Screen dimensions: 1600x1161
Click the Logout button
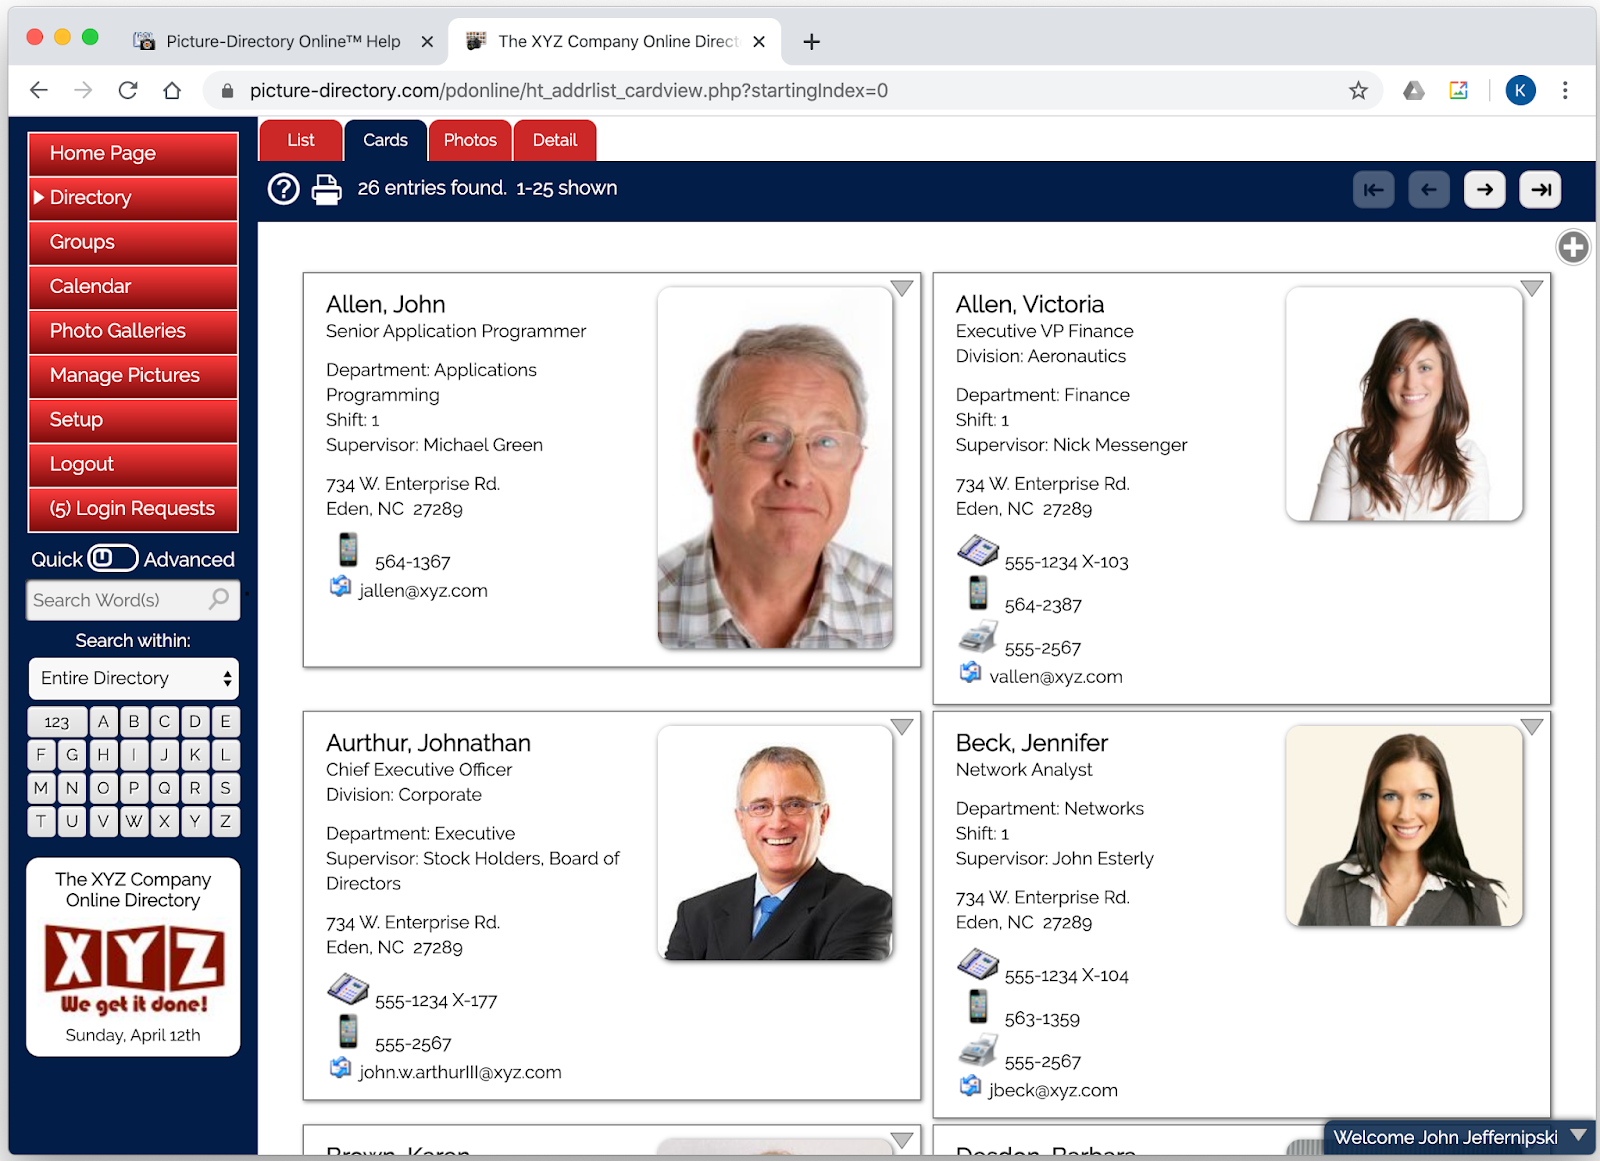[132, 464]
